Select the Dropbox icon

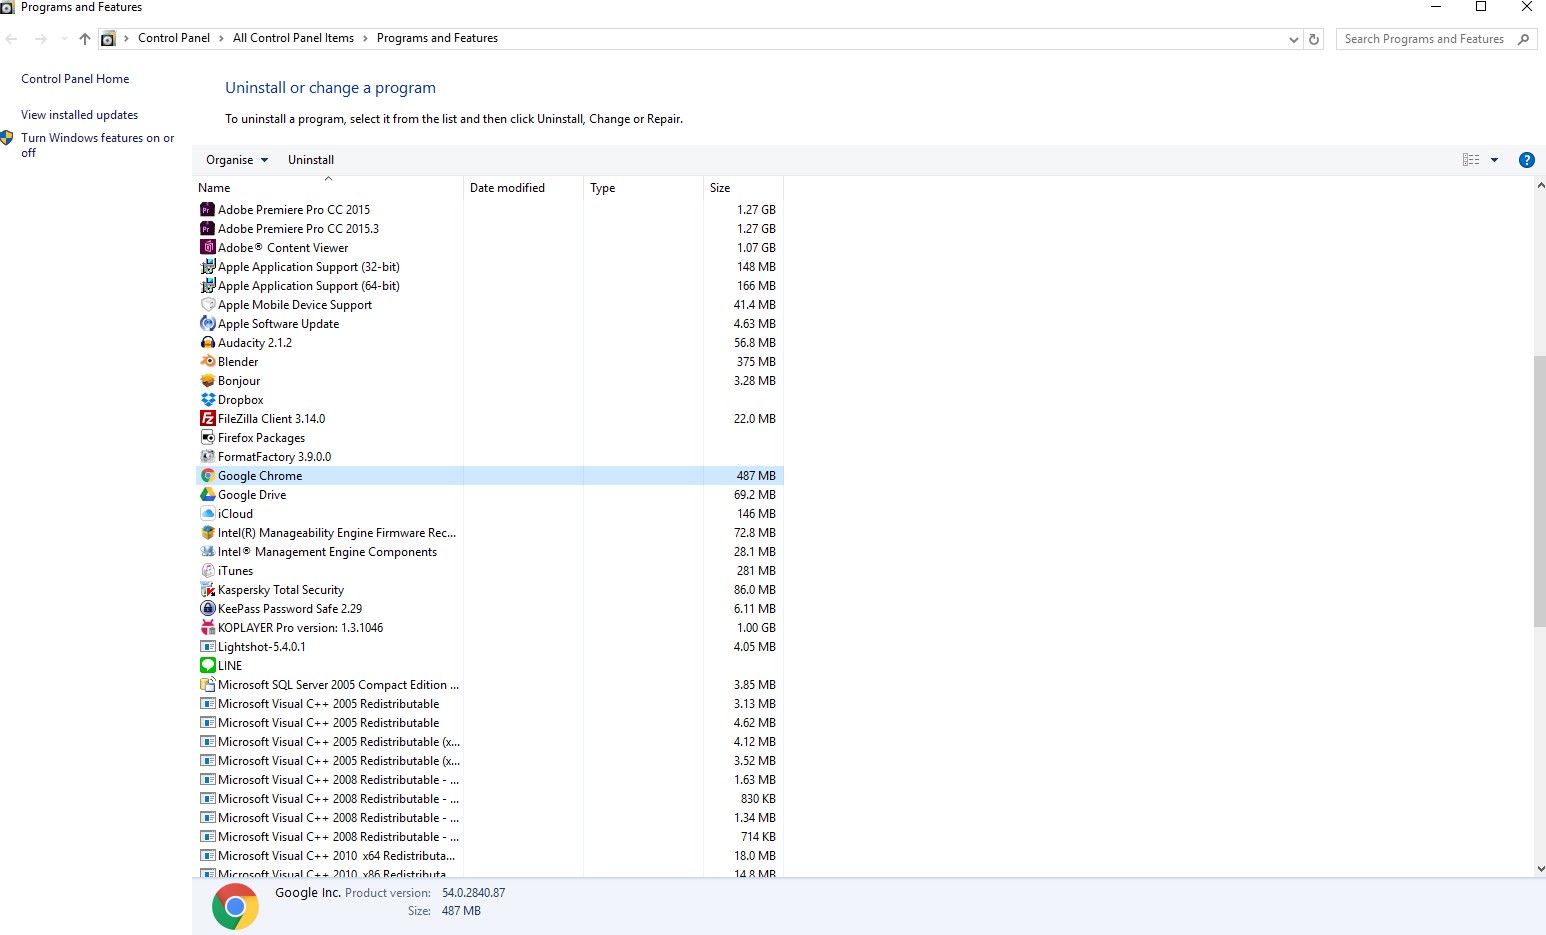[207, 400]
